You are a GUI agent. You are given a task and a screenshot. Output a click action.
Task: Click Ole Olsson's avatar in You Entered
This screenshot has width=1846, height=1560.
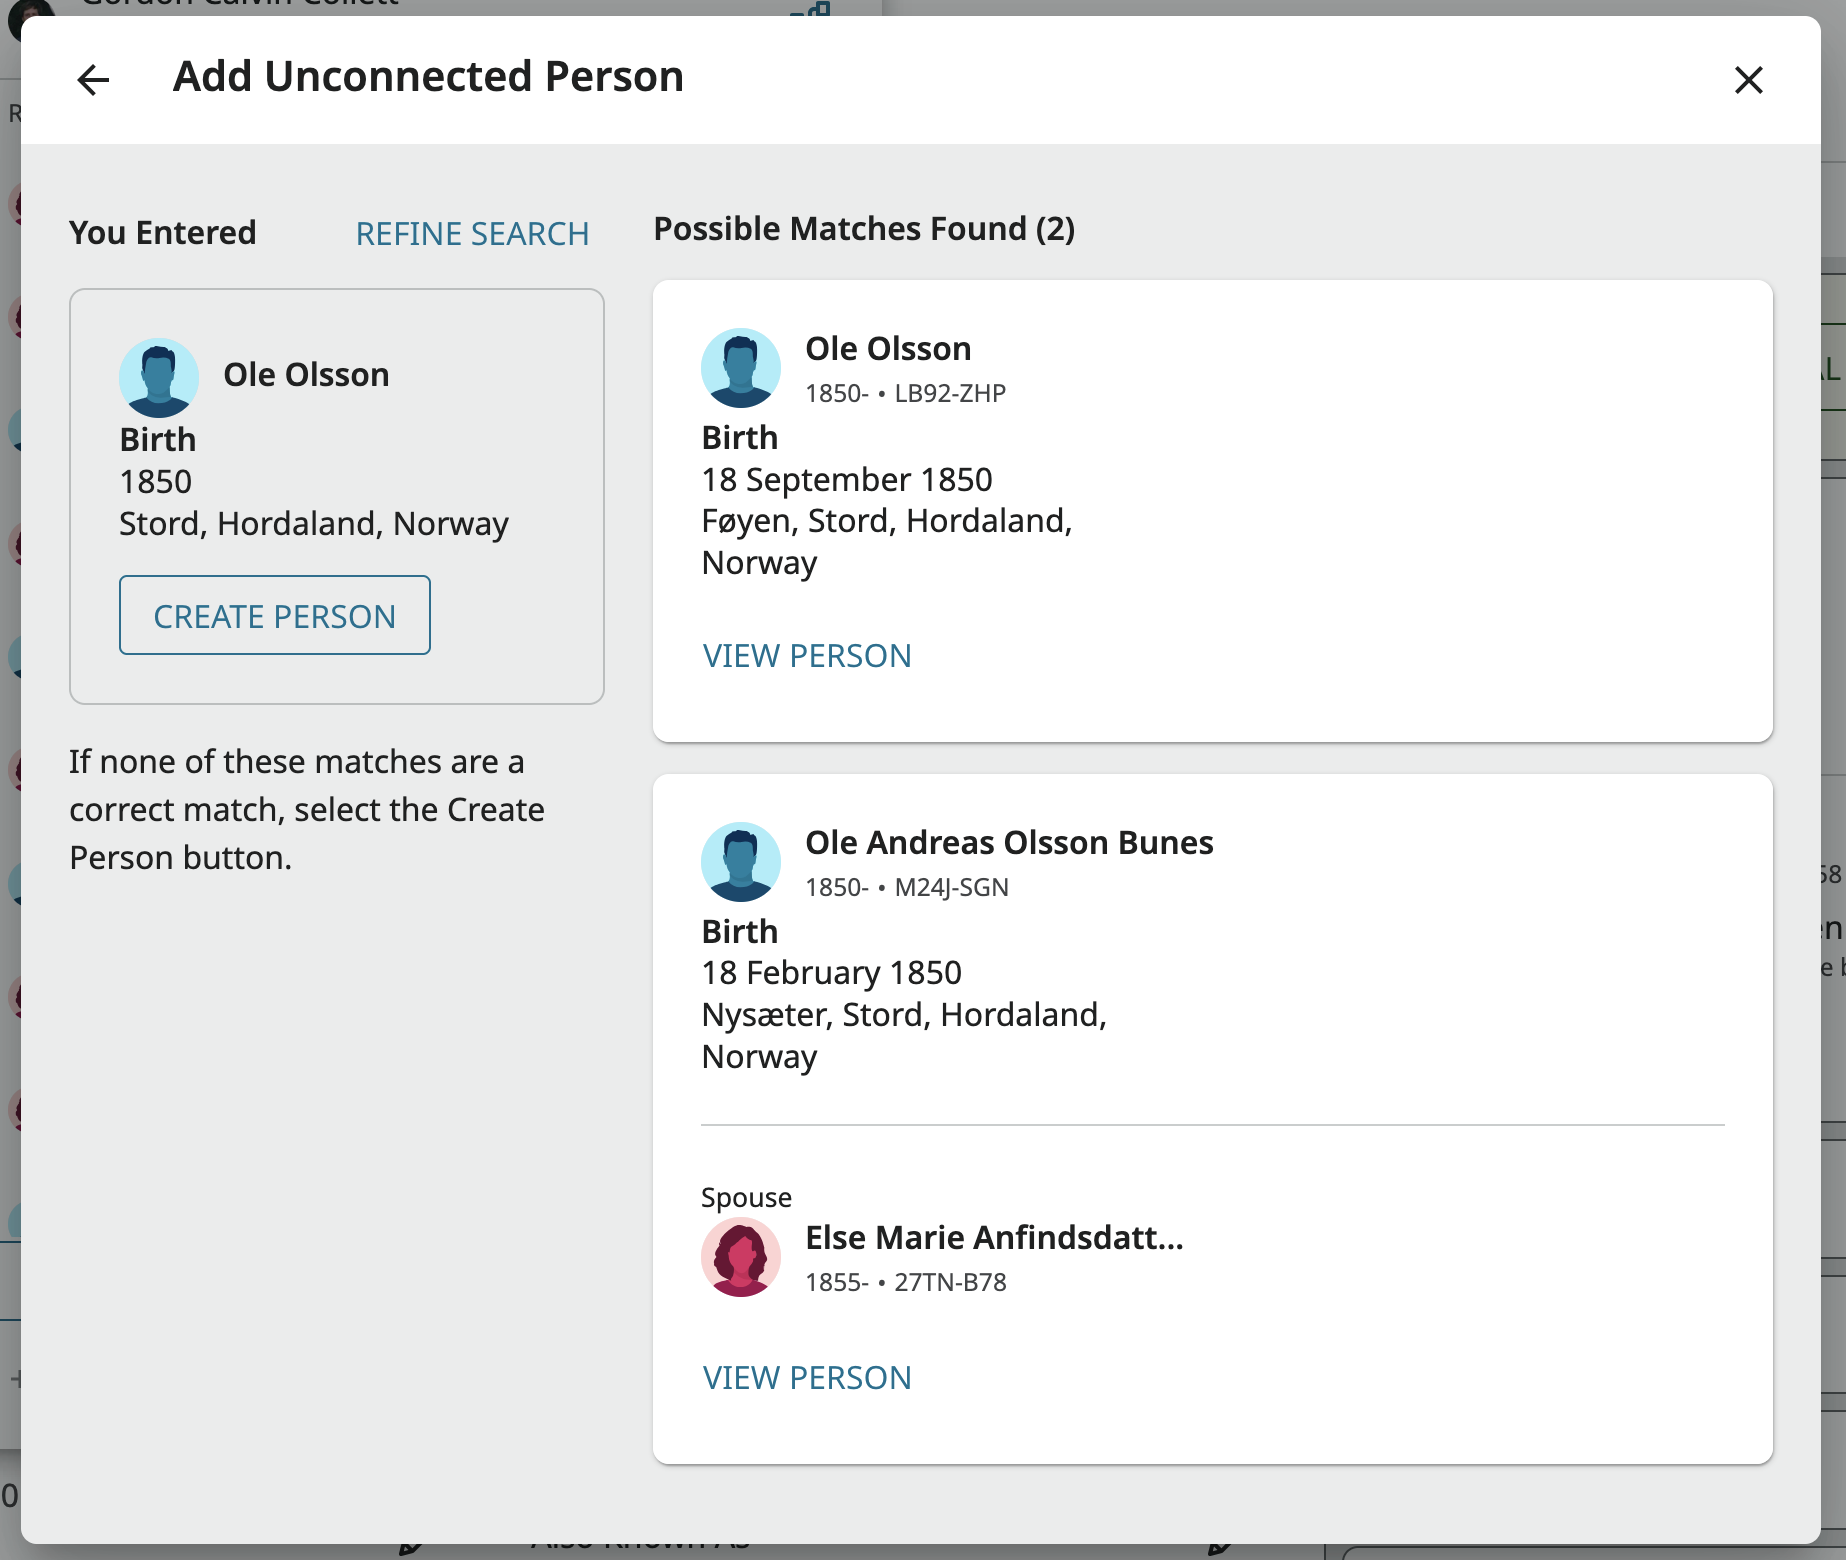click(x=159, y=378)
